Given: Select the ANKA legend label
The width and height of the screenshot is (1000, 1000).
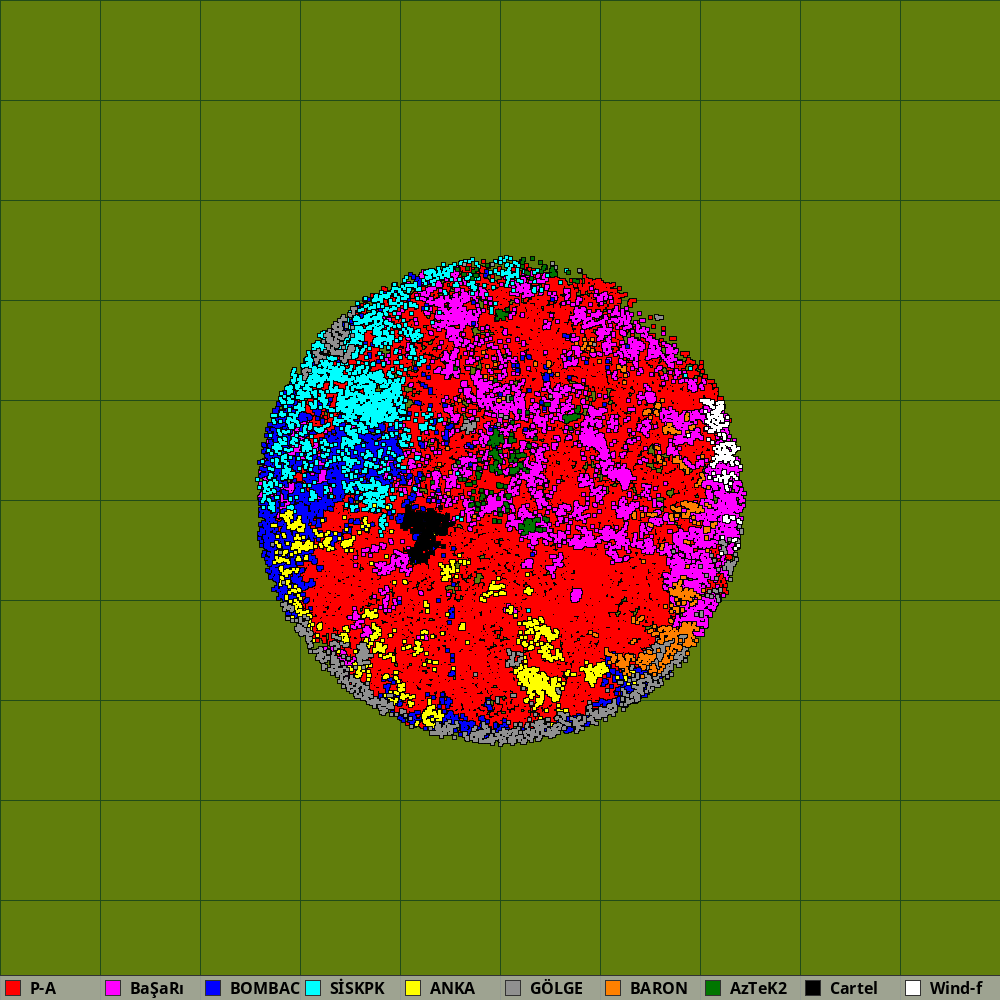Looking at the screenshot, I should pos(452,988).
